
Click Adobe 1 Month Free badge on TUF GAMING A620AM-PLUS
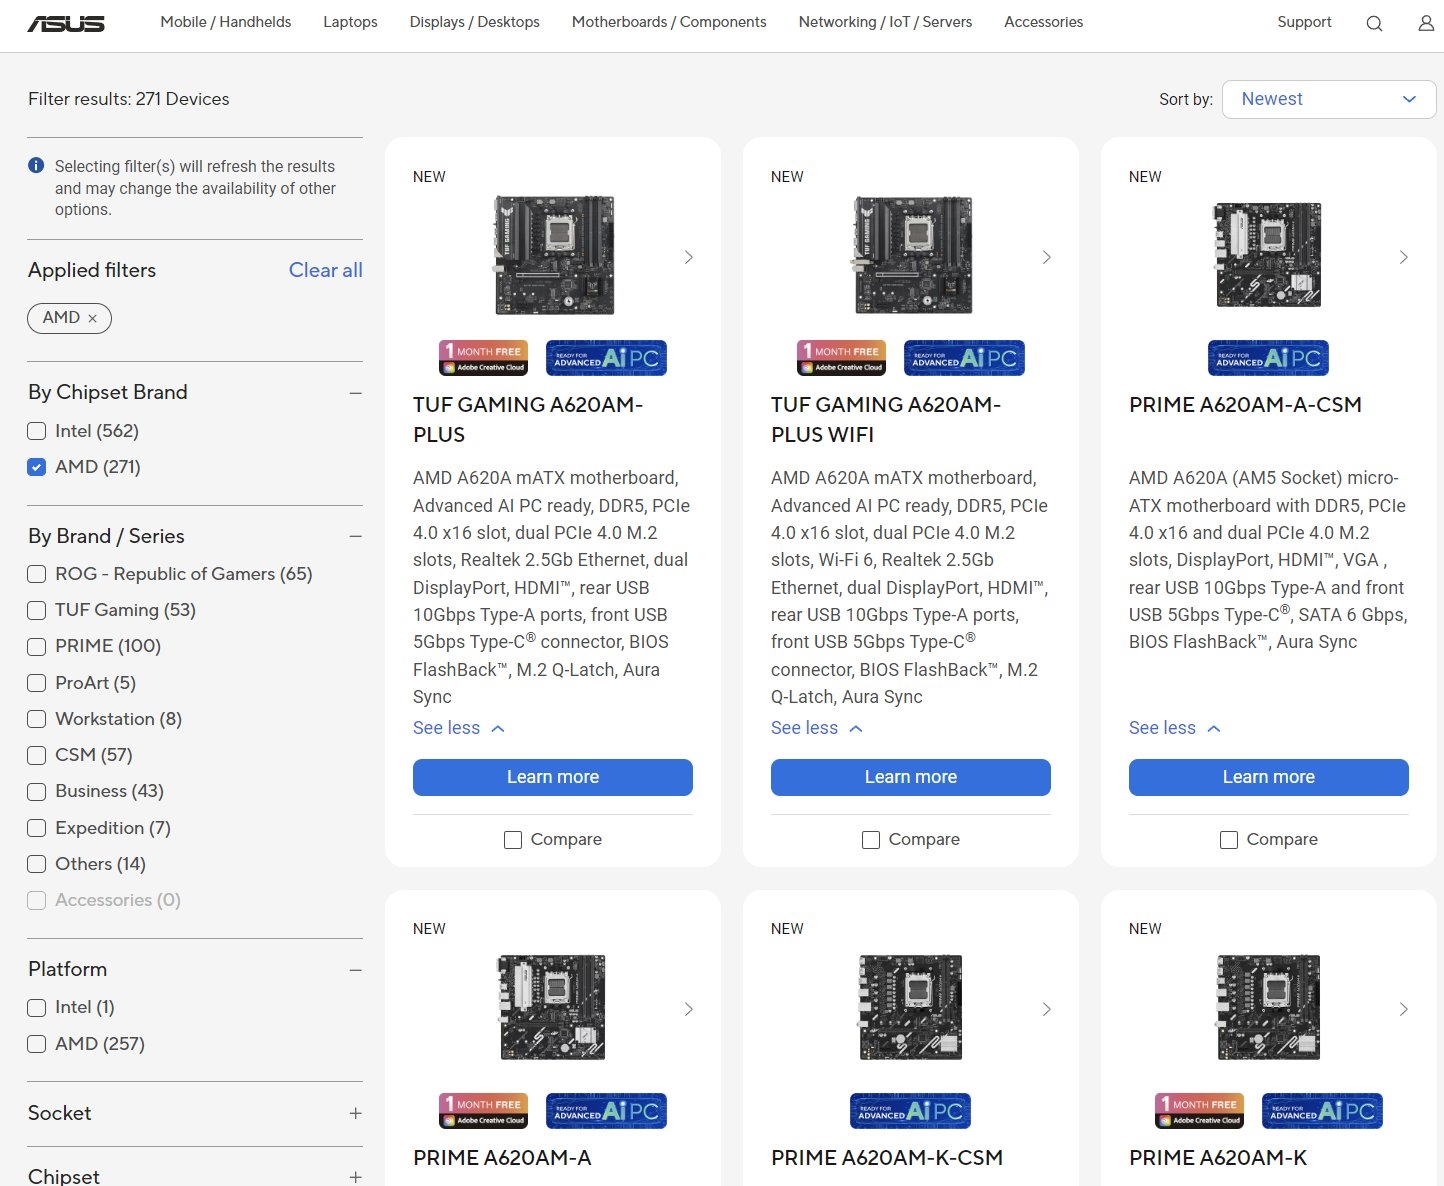[484, 358]
